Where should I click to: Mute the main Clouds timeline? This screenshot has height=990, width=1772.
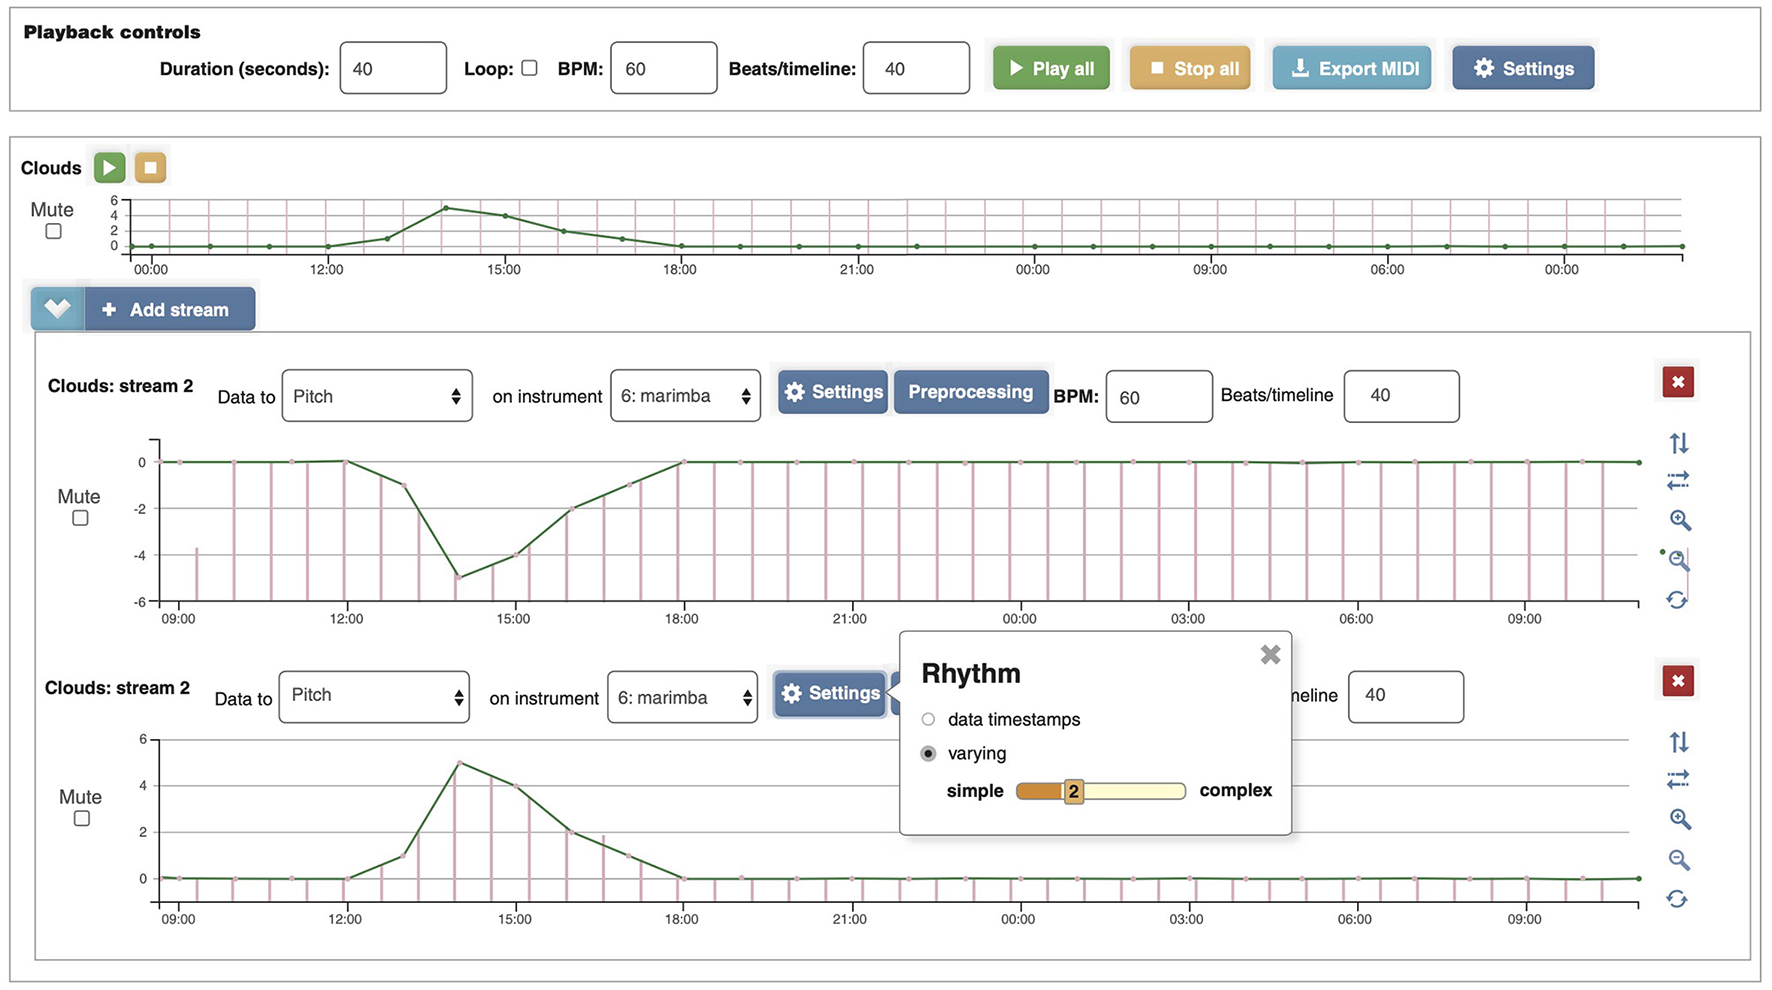(54, 232)
